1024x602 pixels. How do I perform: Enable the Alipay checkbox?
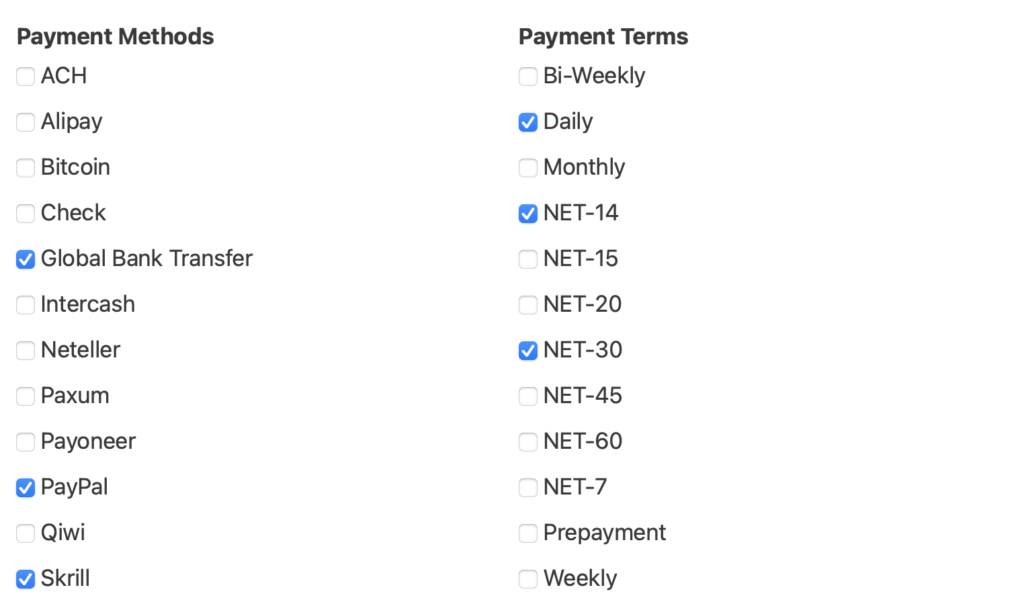tap(26, 123)
